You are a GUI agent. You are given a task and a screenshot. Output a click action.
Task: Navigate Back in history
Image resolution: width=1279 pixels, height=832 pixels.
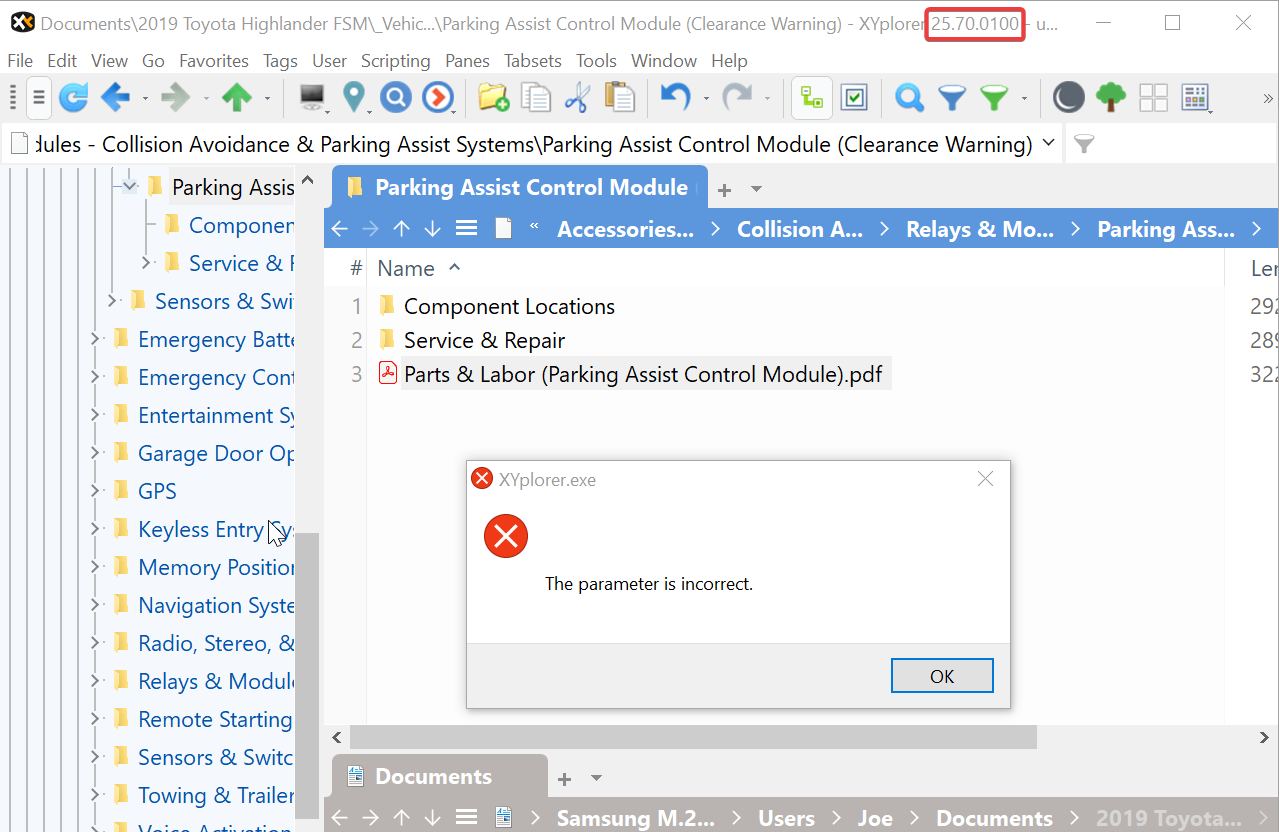113,97
